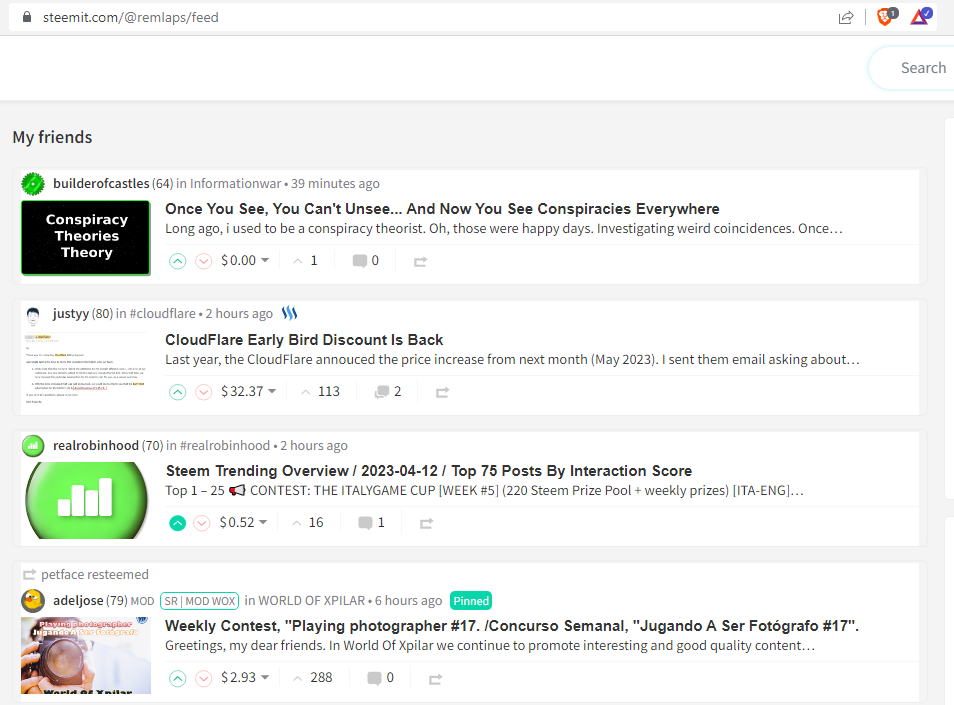Open the Conspiracy Theories Theory thumbnail
954x705 pixels.
pyautogui.click(x=86, y=238)
